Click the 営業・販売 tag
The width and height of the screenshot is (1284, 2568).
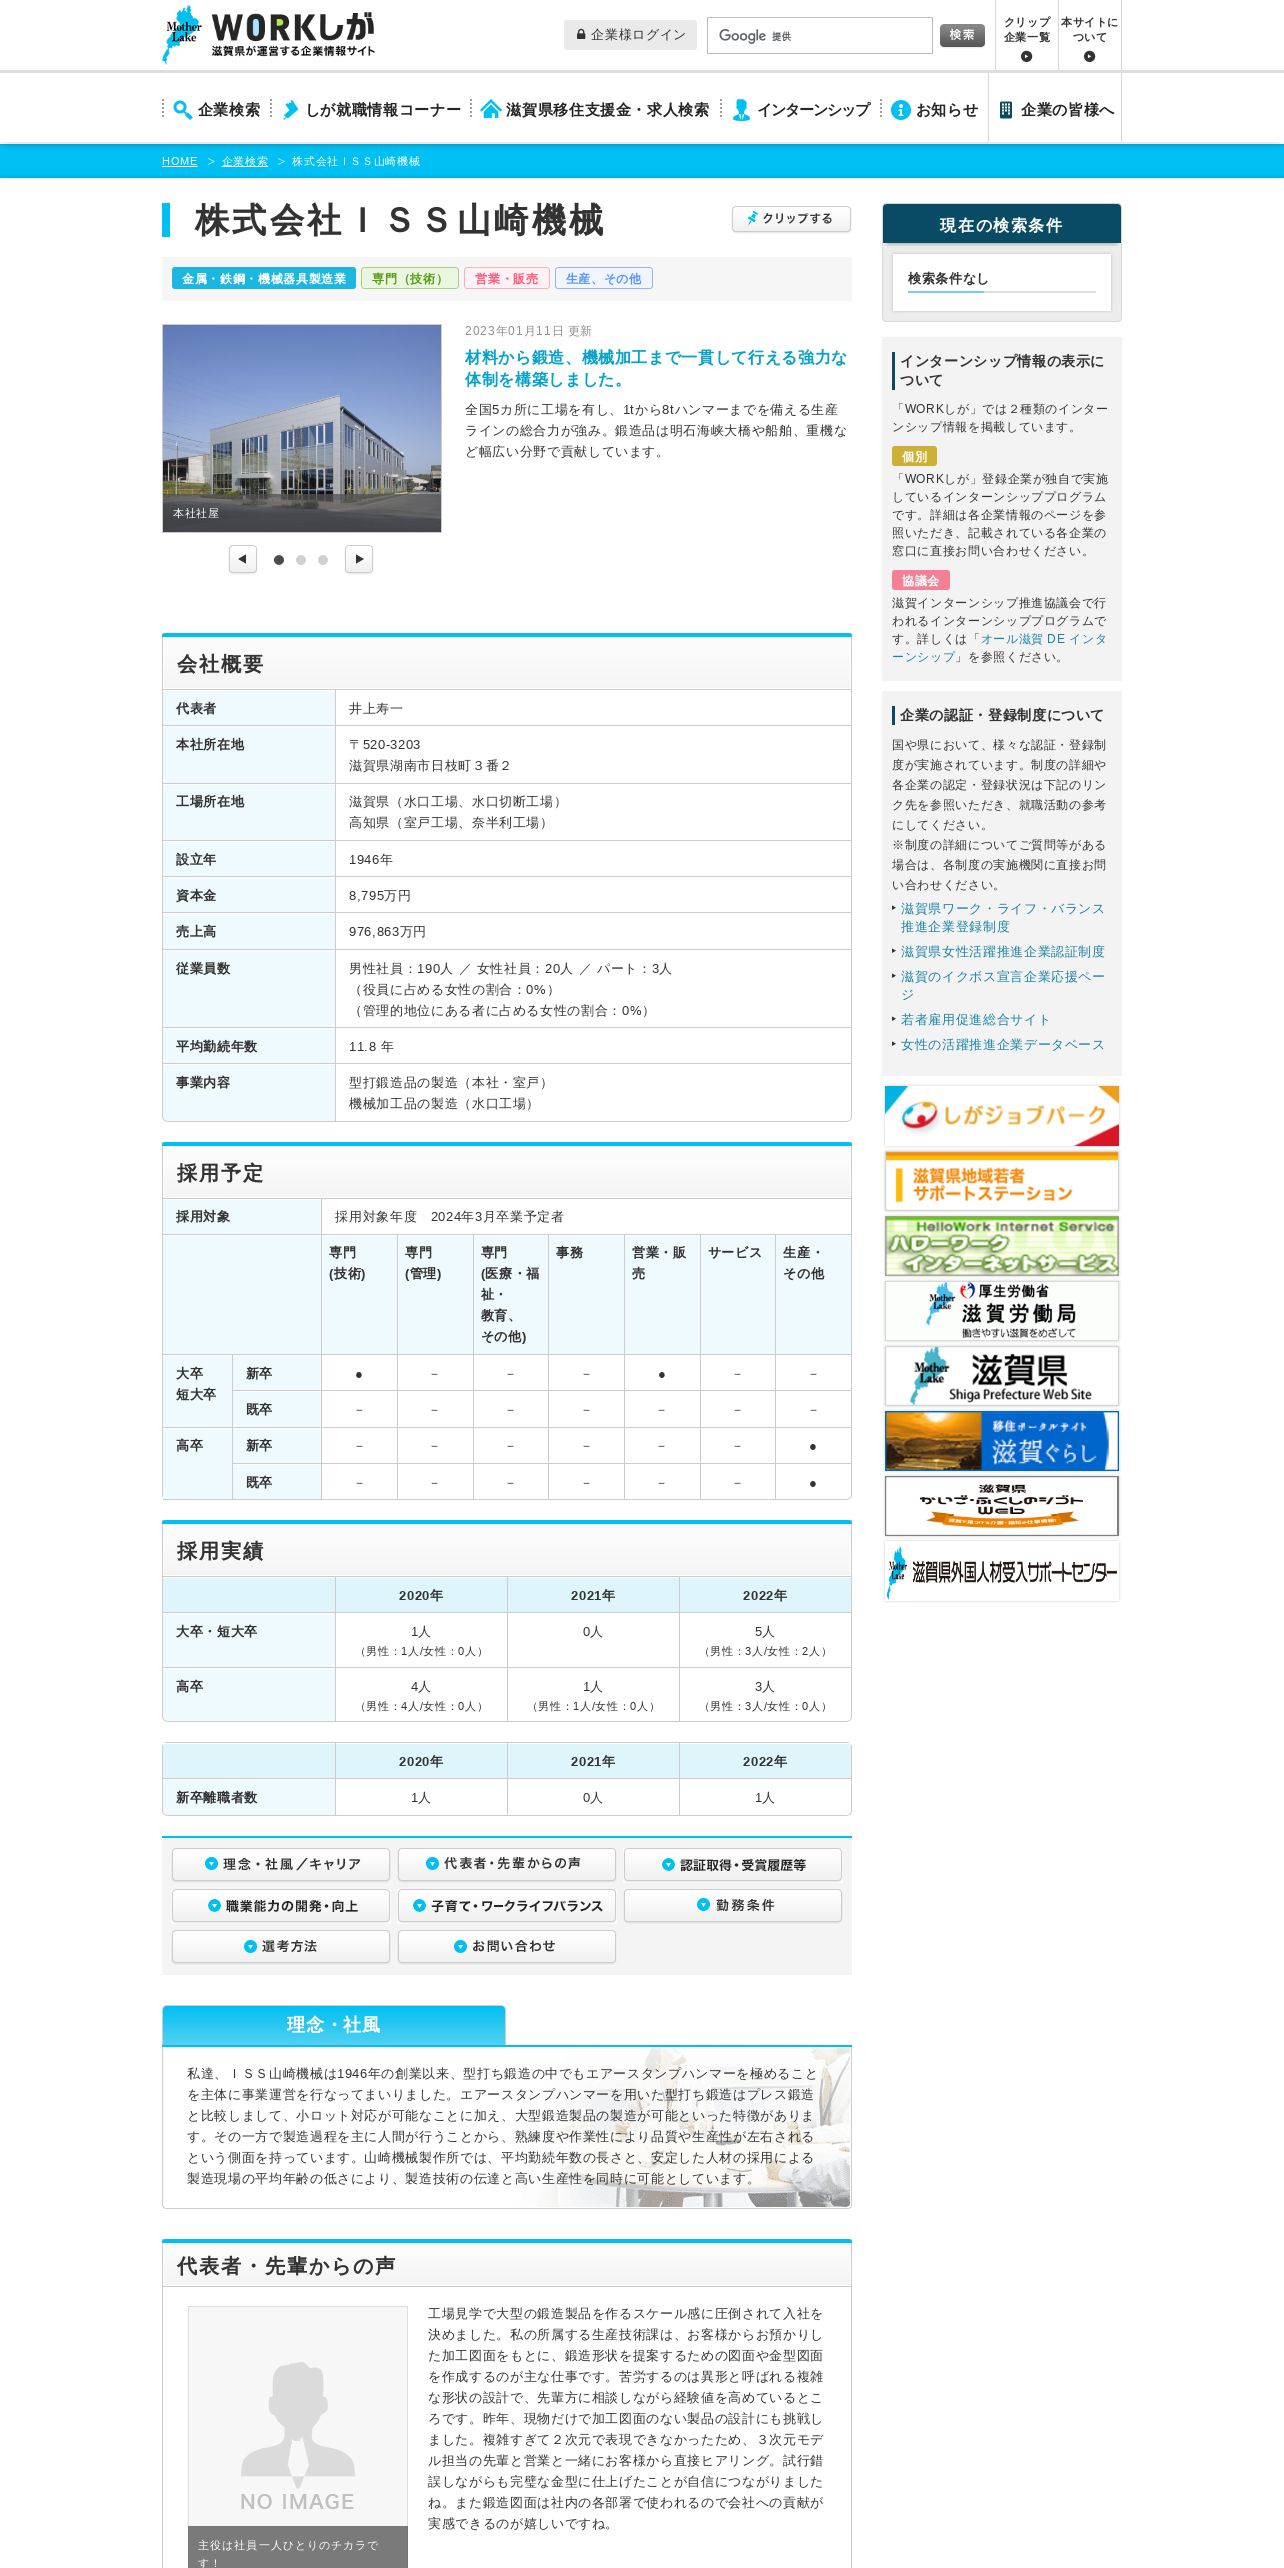506,279
